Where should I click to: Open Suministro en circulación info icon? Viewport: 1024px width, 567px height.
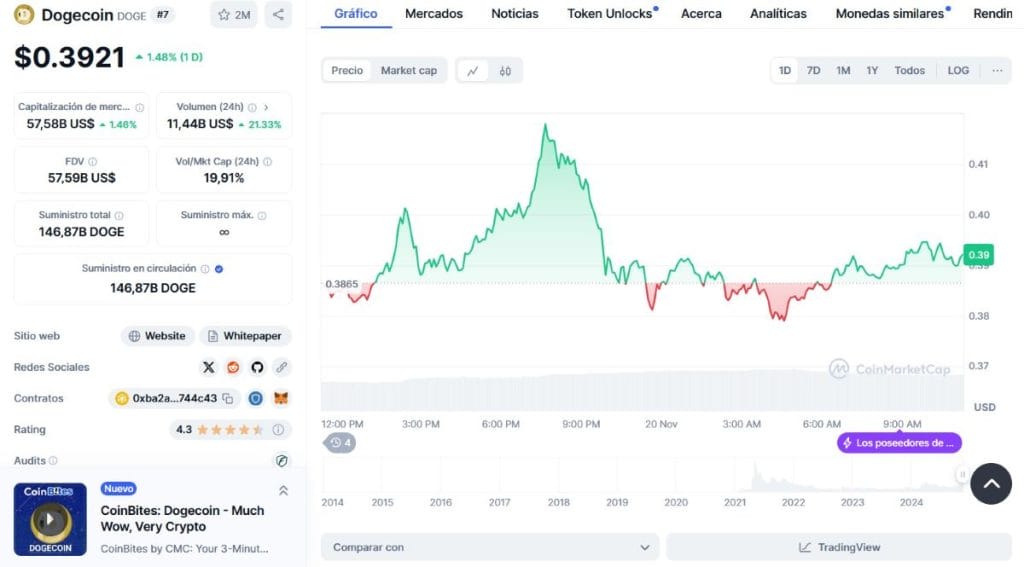pos(205,268)
